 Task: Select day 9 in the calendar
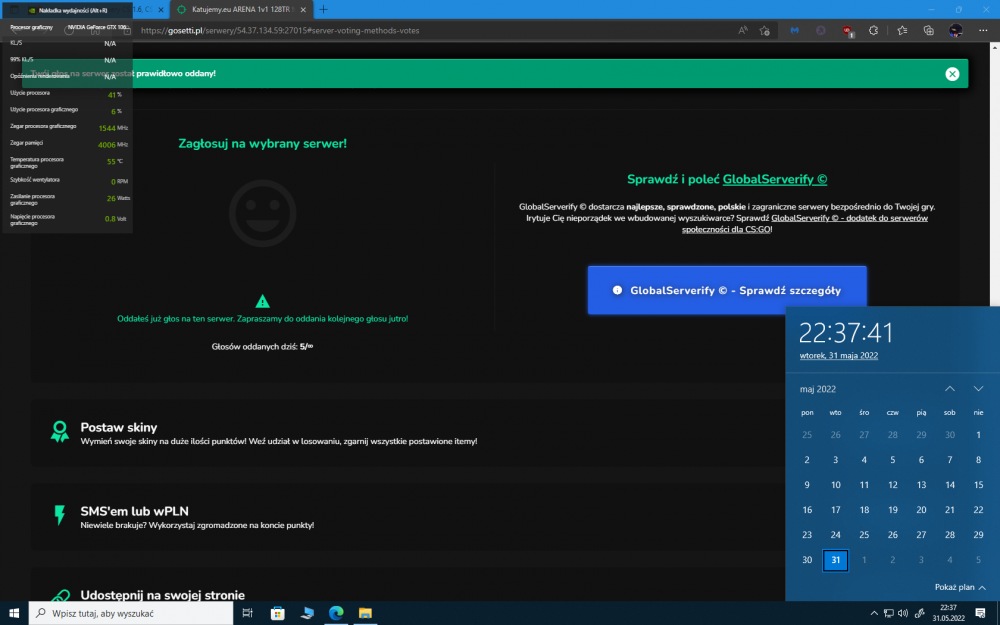[x=807, y=485]
